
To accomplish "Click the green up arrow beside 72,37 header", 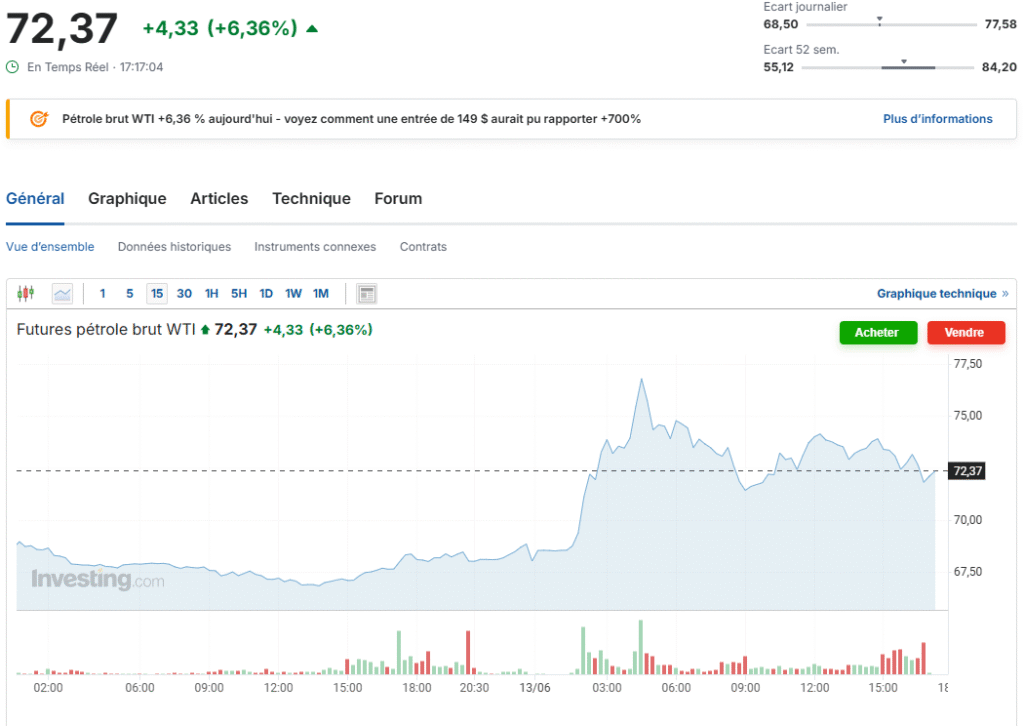I will tap(312, 29).
